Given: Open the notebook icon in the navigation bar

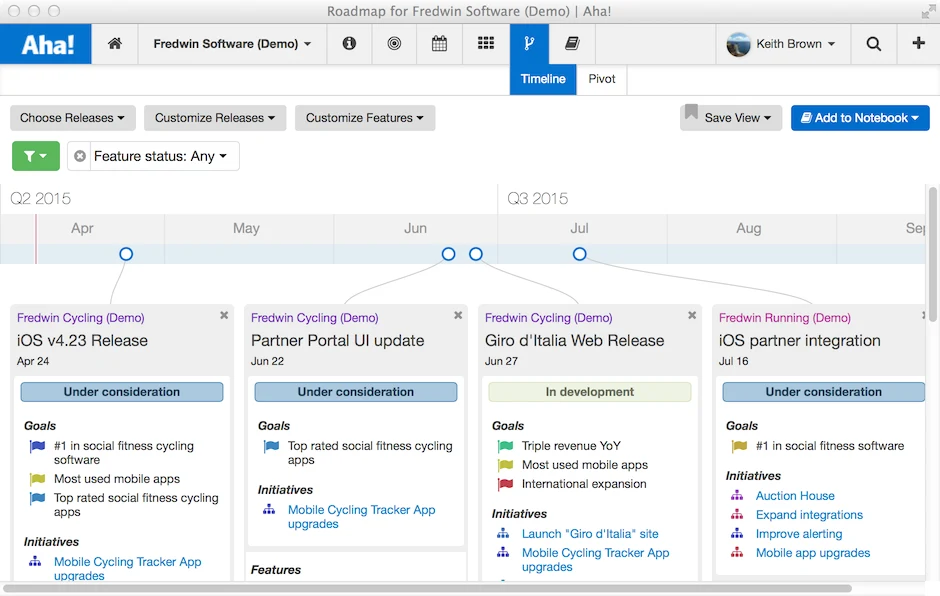Looking at the screenshot, I should (573, 43).
